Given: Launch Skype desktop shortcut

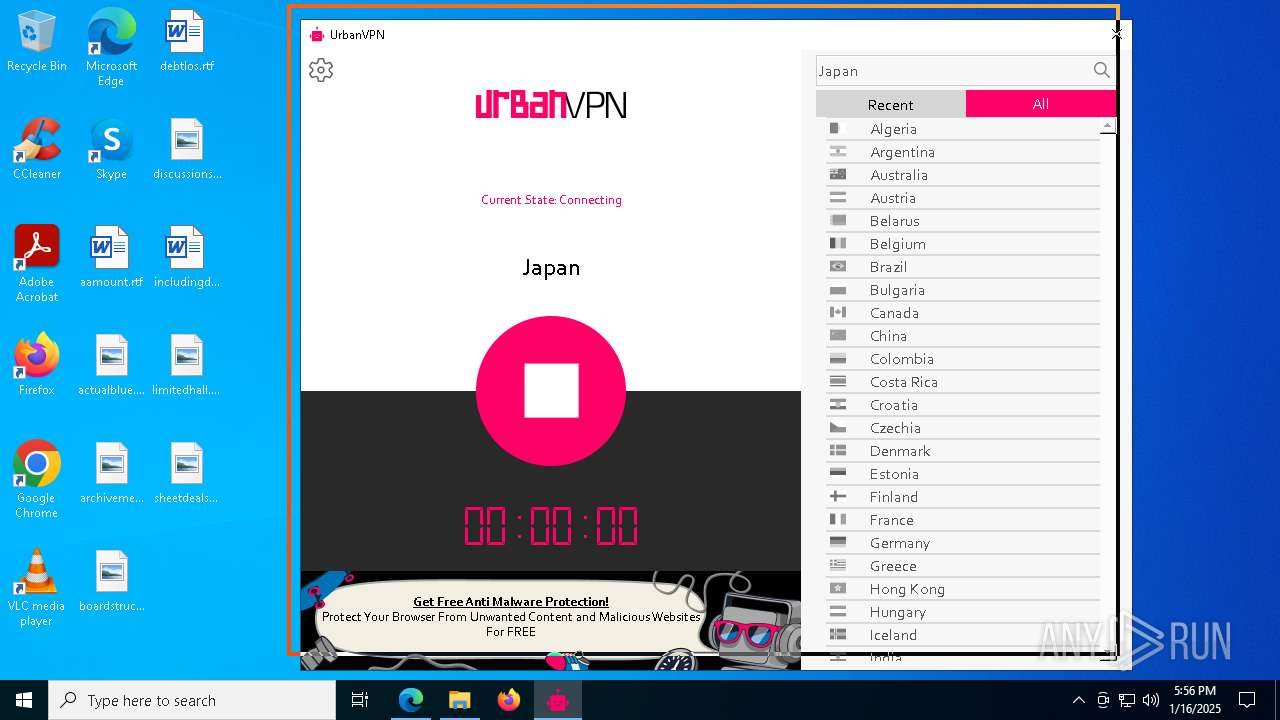Looking at the screenshot, I should click(111, 150).
